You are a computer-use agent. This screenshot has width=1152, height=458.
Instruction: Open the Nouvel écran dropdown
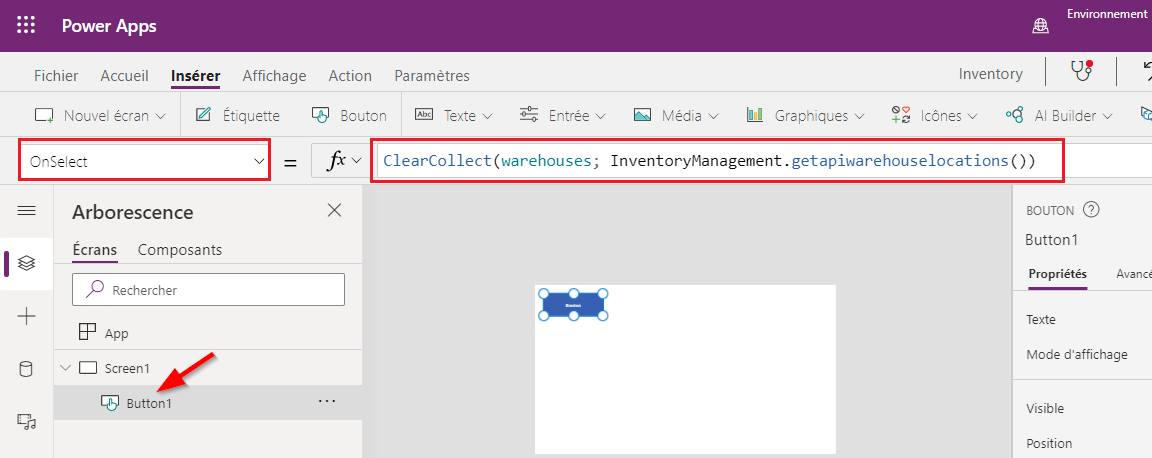pos(101,115)
